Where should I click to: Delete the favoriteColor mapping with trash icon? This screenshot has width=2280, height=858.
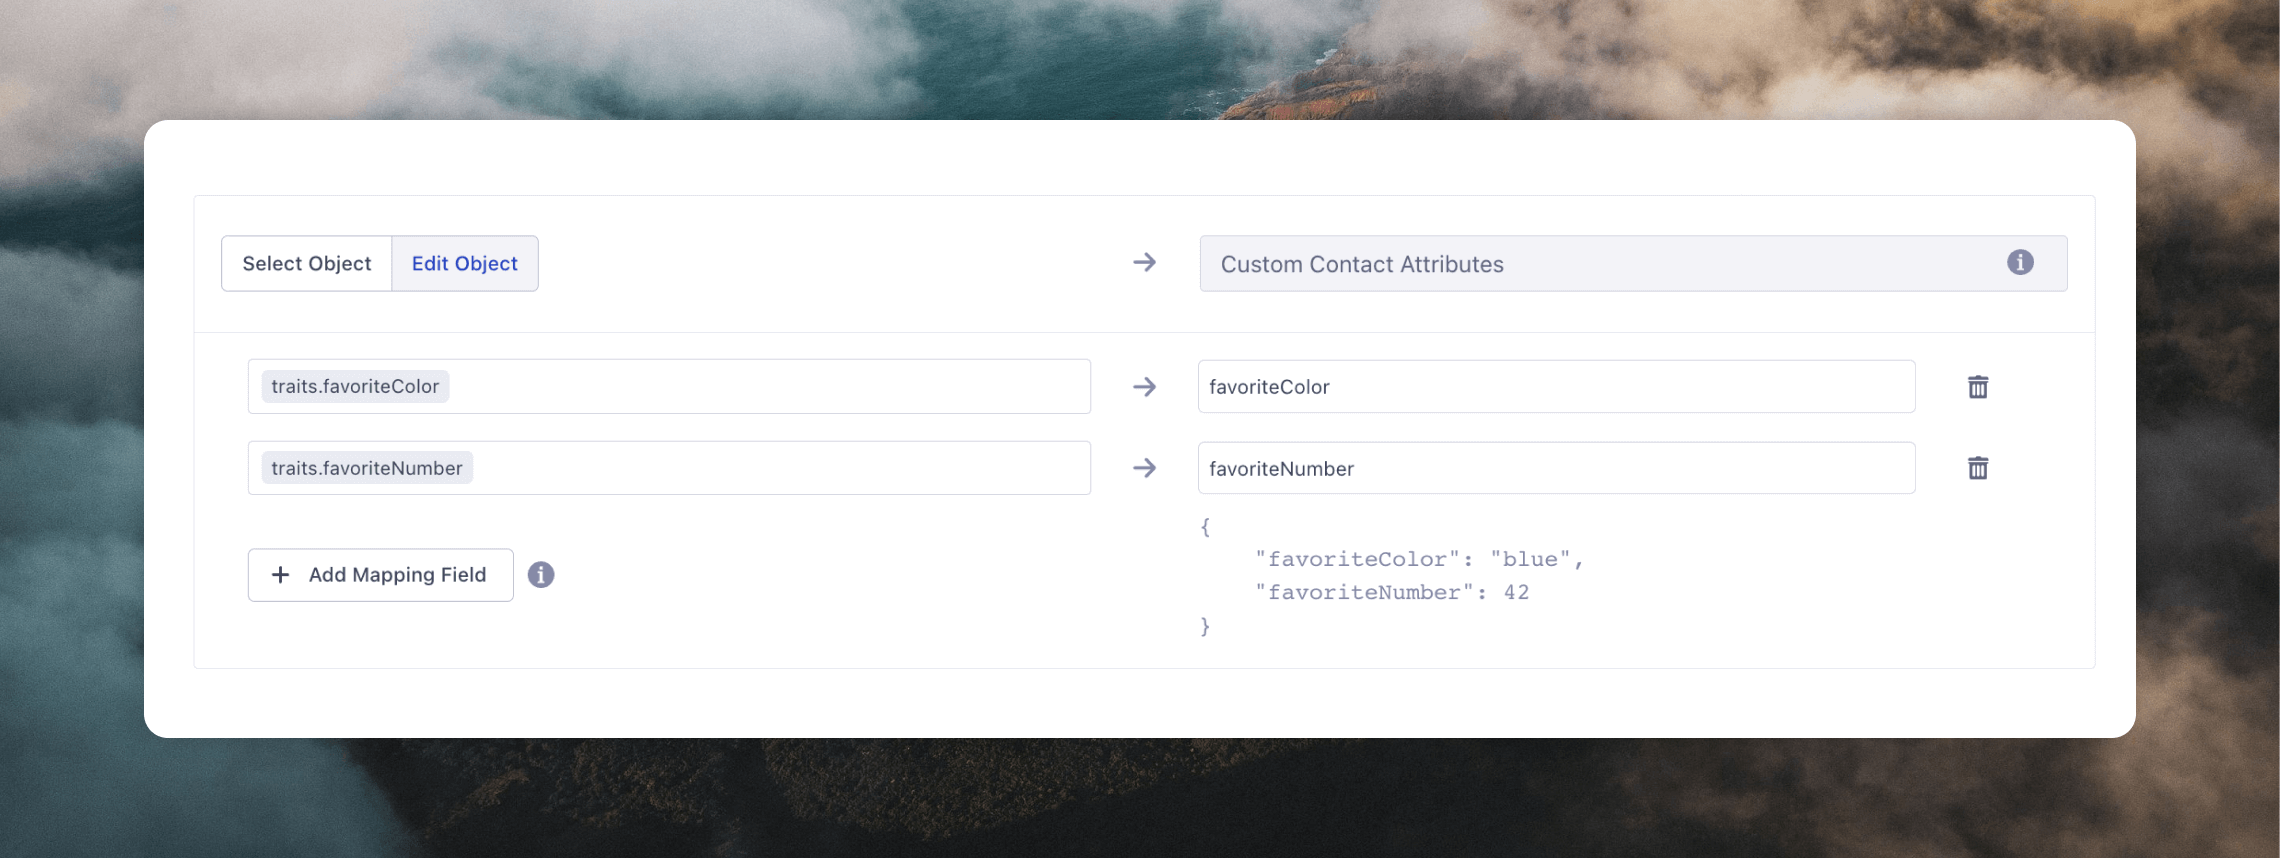(x=1977, y=387)
